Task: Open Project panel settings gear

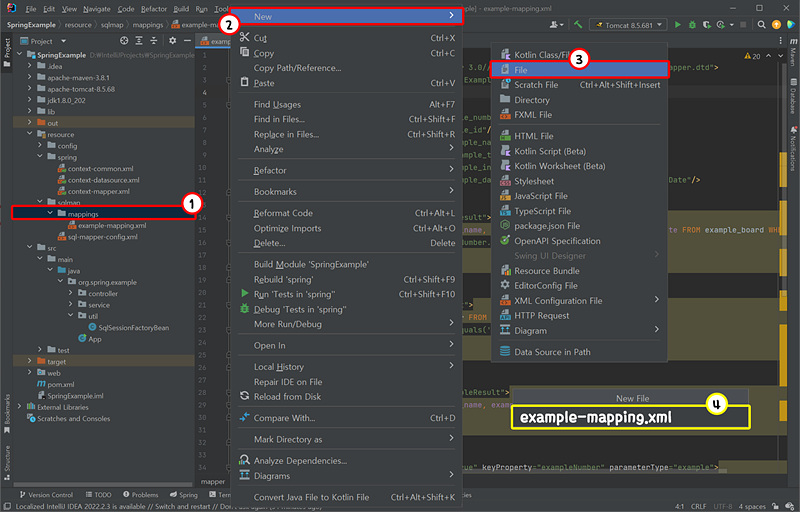Action: pos(172,41)
